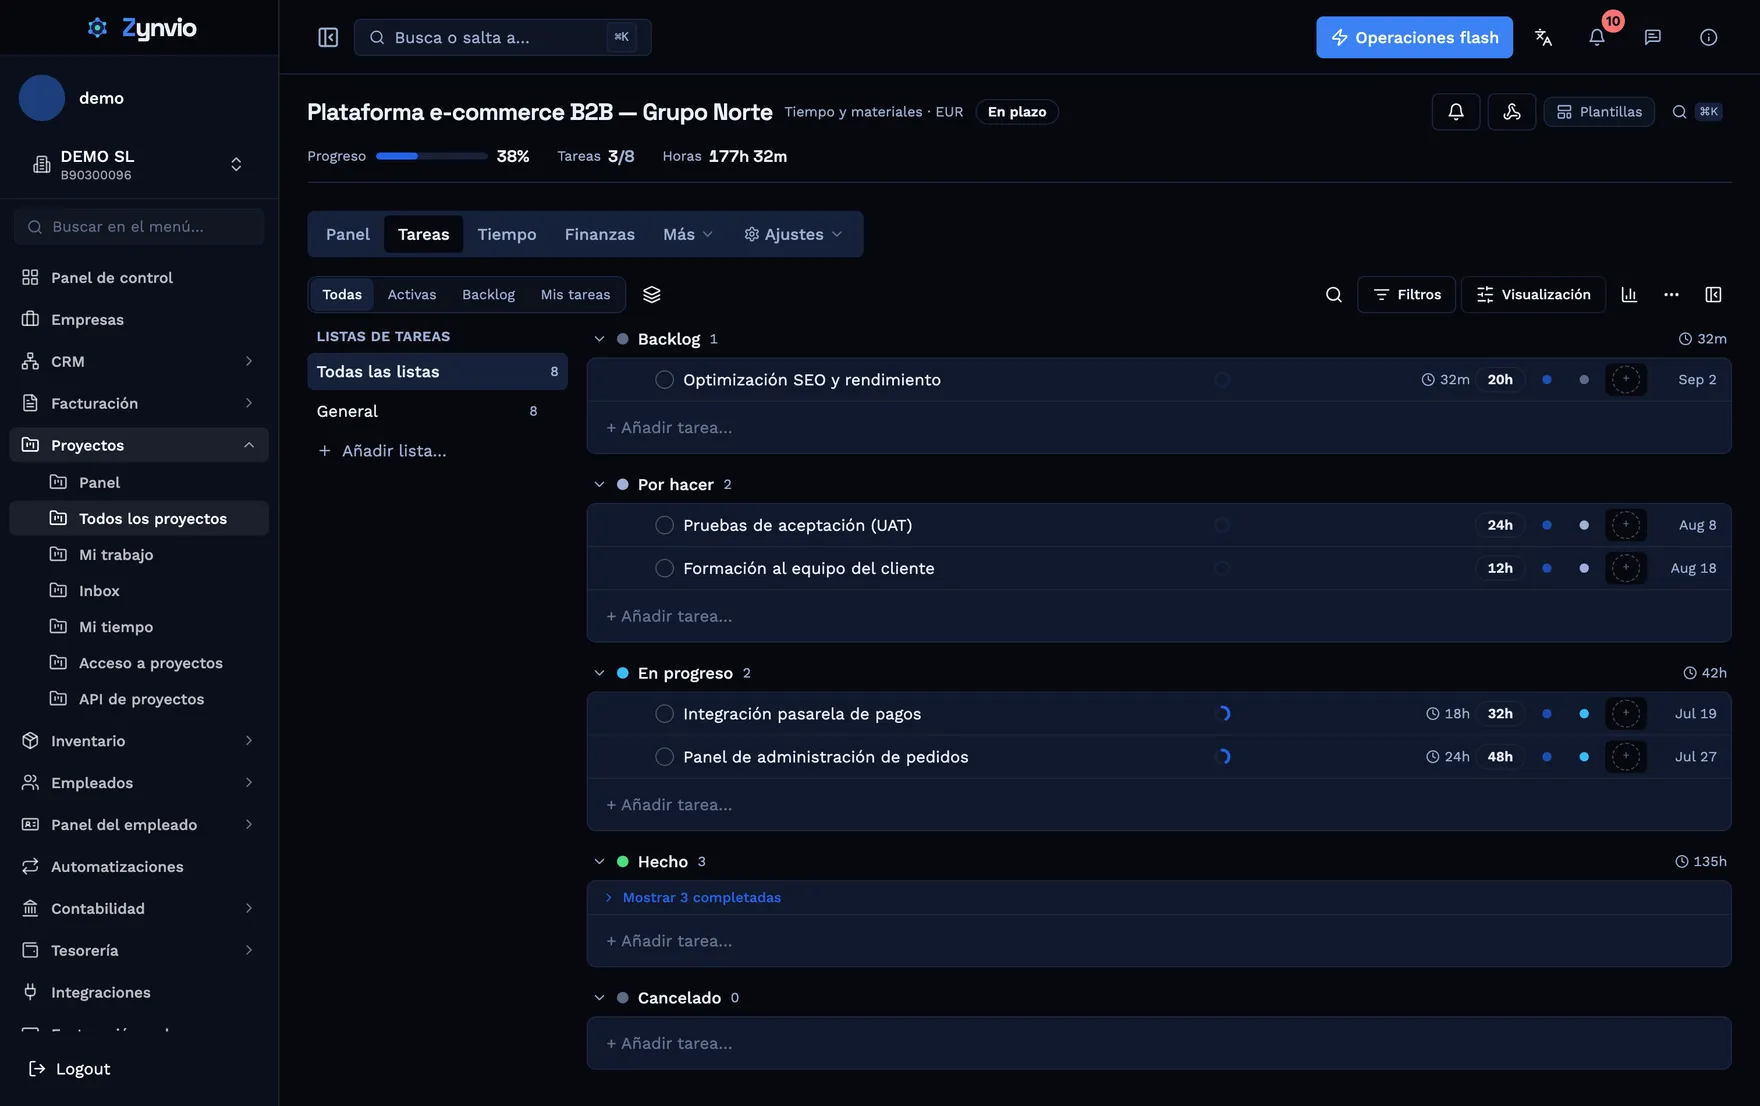Toggle the side panel layout icon
Viewport: 1760px width, 1106px height.
point(1713,295)
